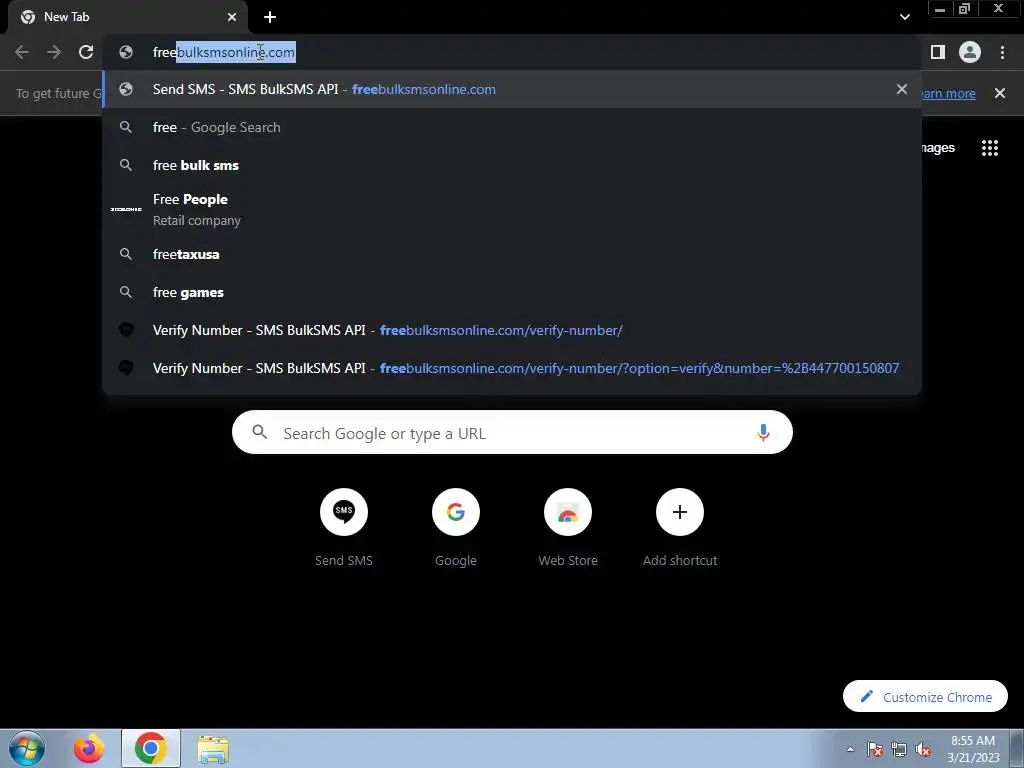Screen dimensions: 1024x768
Task: Open the clock showing 8:55 AM
Action: (x=973, y=749)
